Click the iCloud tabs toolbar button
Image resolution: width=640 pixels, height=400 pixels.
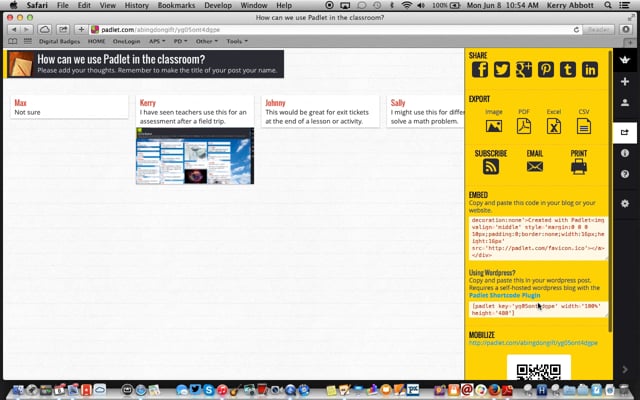pos(44,29)
